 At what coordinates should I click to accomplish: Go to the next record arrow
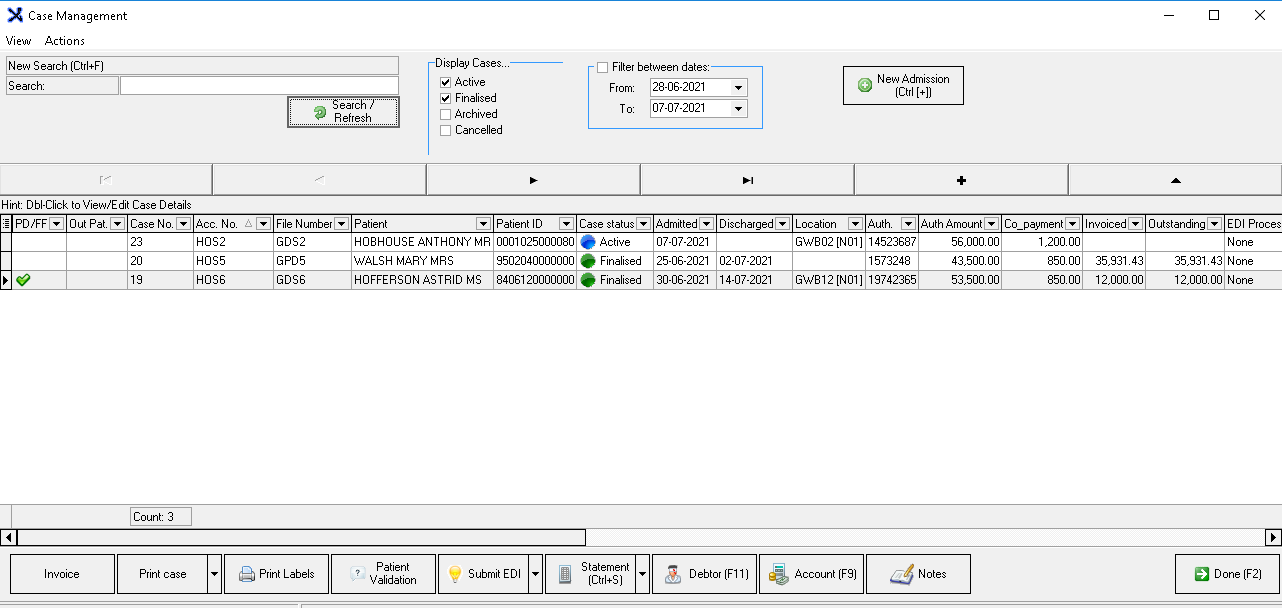pos(533,180)
